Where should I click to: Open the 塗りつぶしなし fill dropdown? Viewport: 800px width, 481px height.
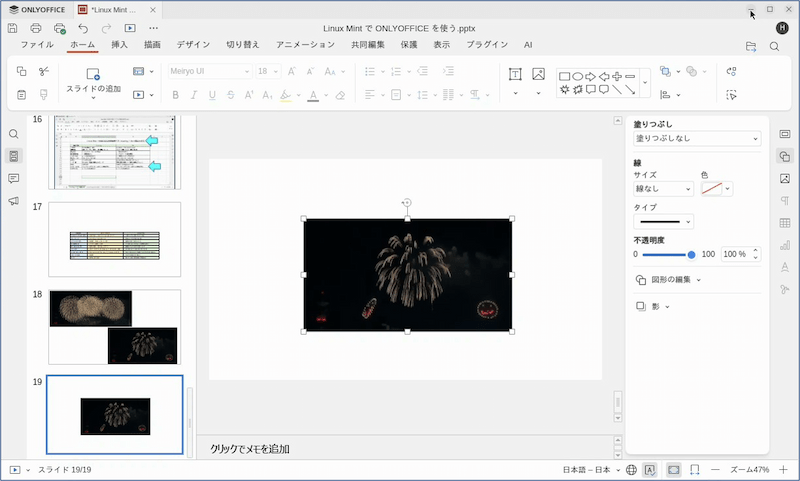click(697, 138)
